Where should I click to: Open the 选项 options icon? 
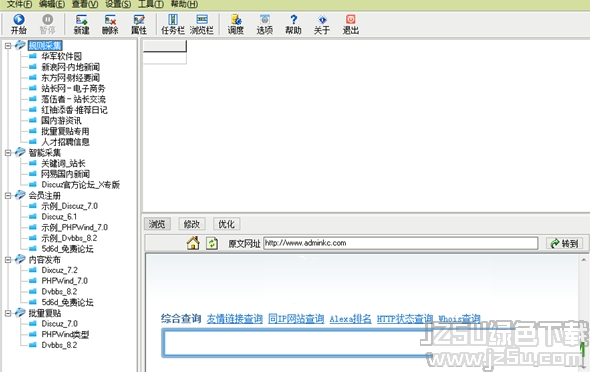tap(265, 20)
